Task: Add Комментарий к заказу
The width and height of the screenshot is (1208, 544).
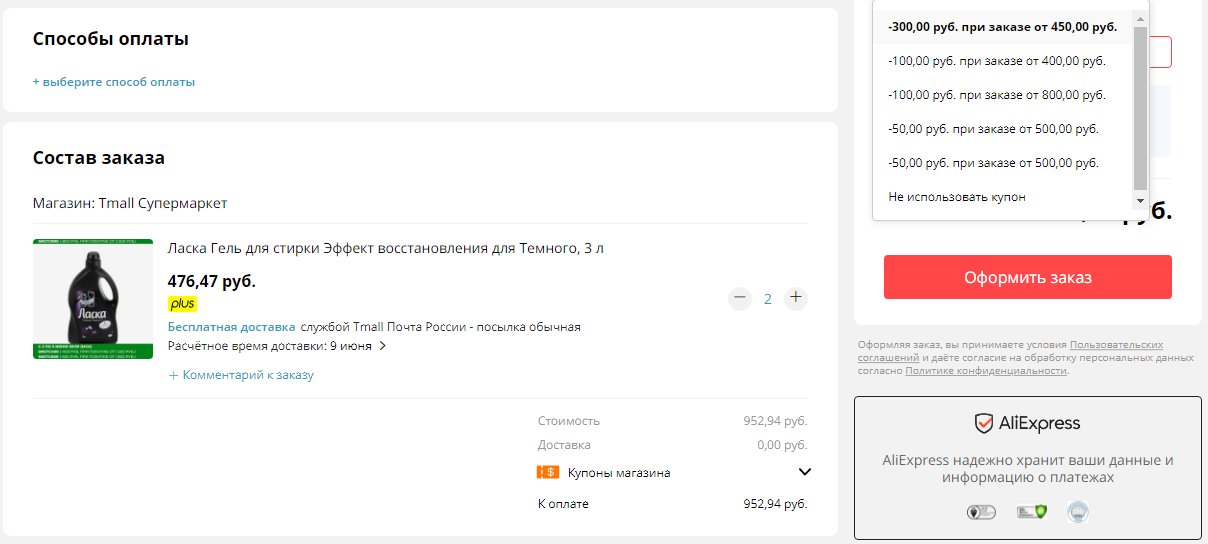Action: (241, 375)
